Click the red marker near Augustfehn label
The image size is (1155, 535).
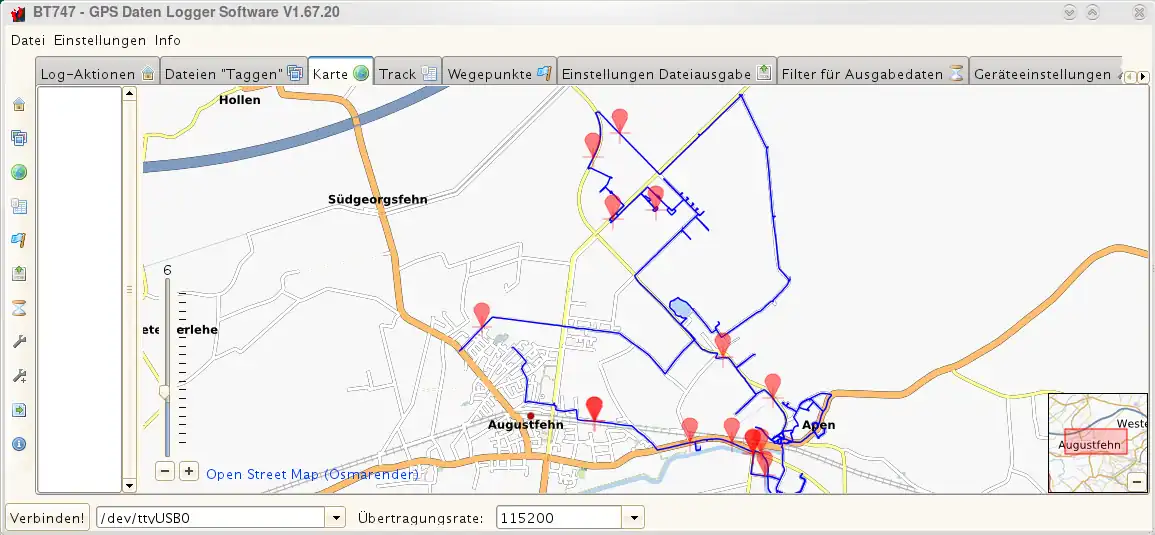click(x=594, y=409)
